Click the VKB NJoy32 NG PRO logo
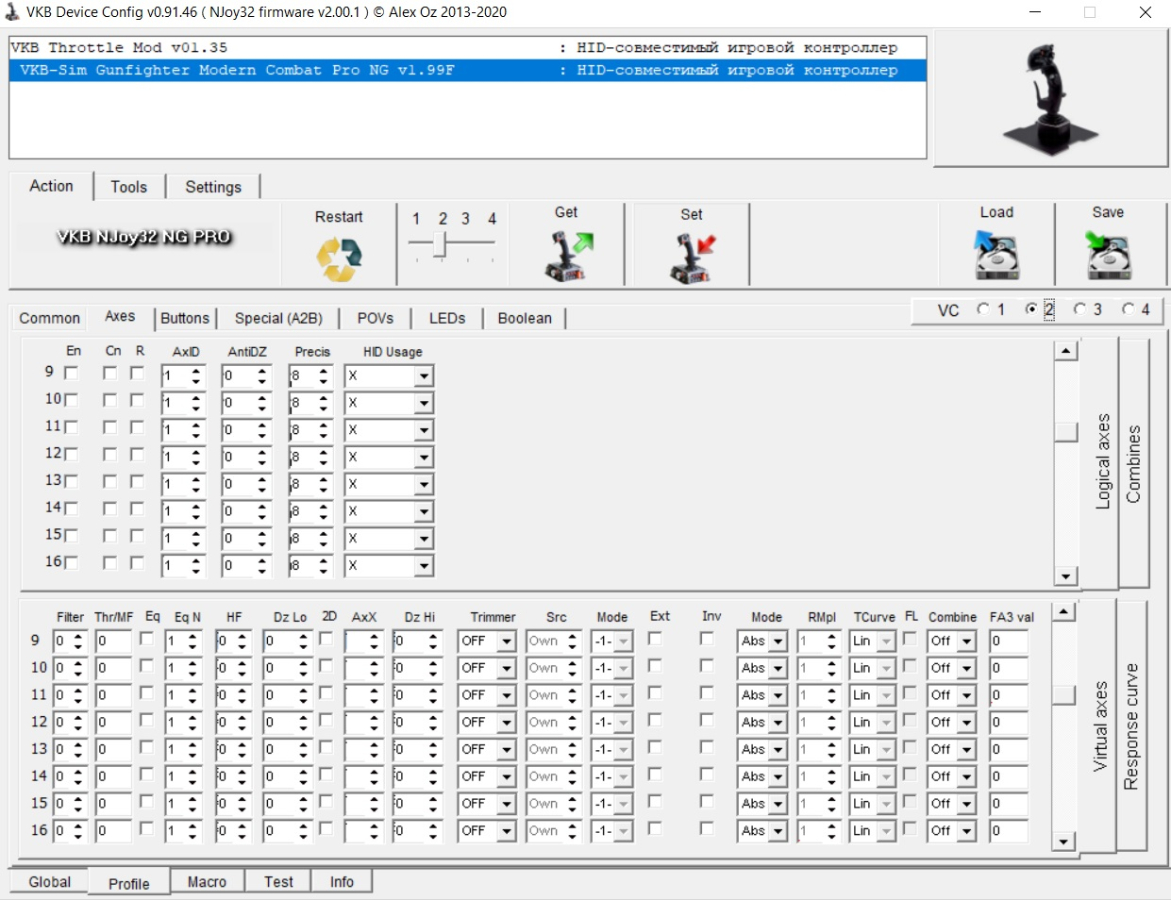This screenshot has width=1171, height=900. click(144, 237)
